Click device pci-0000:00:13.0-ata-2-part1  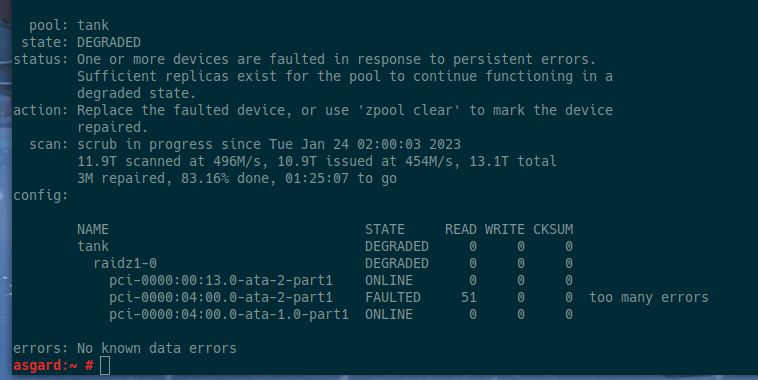coord(221,280)
